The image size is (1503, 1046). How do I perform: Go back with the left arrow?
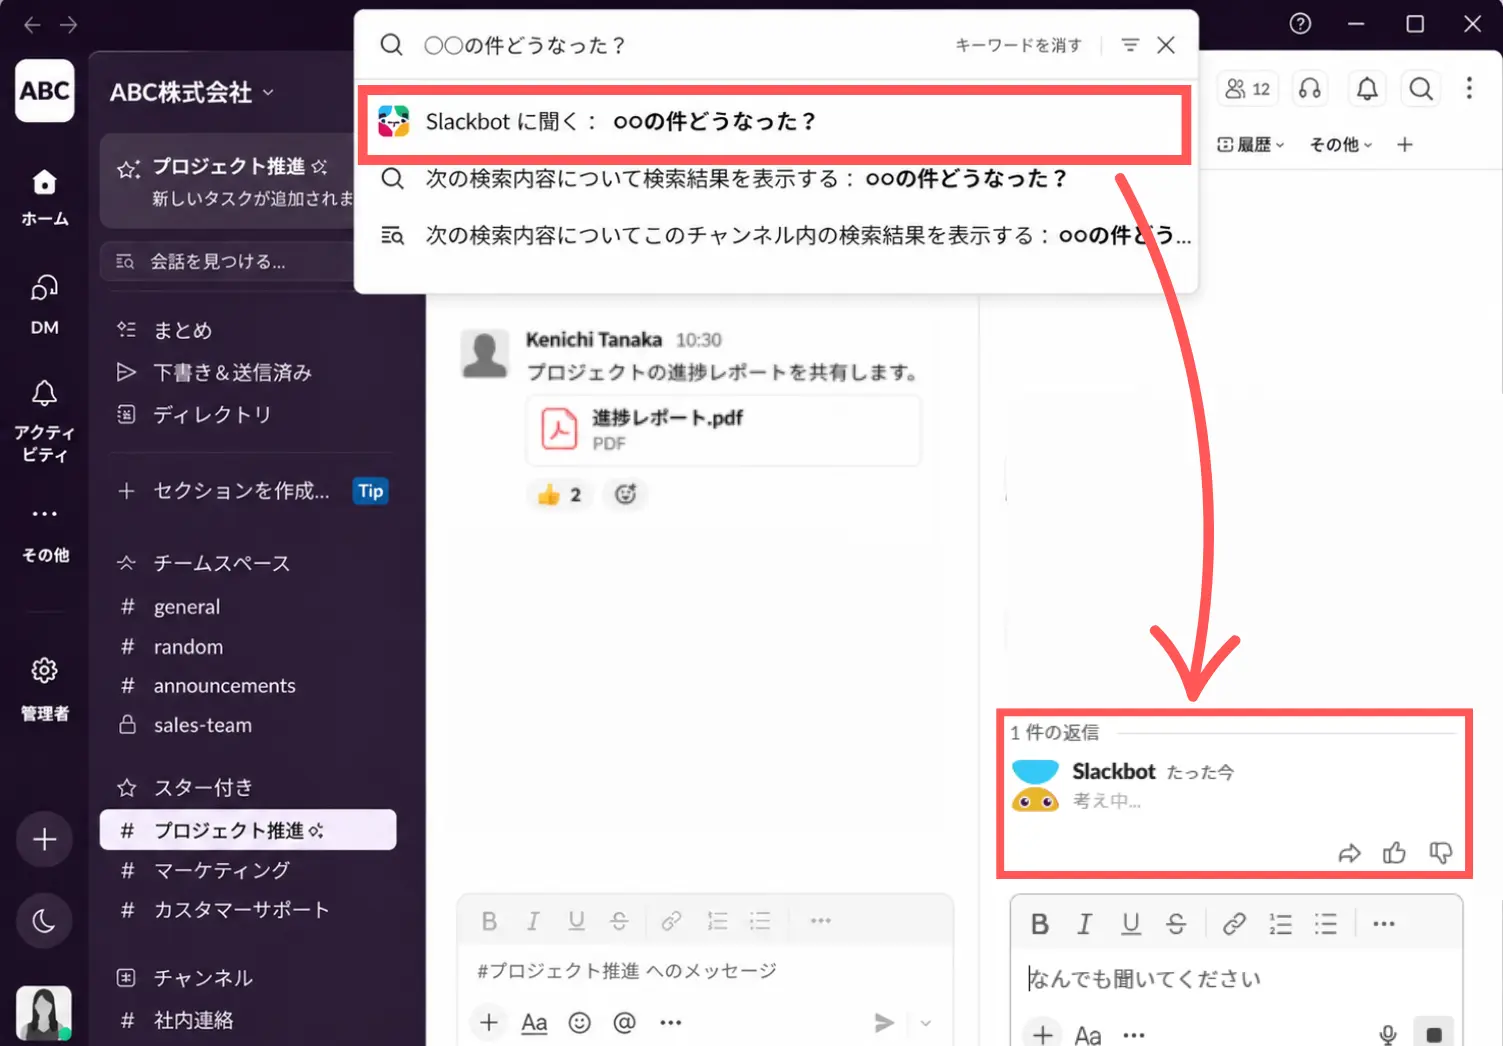click(x=32, y=24)
